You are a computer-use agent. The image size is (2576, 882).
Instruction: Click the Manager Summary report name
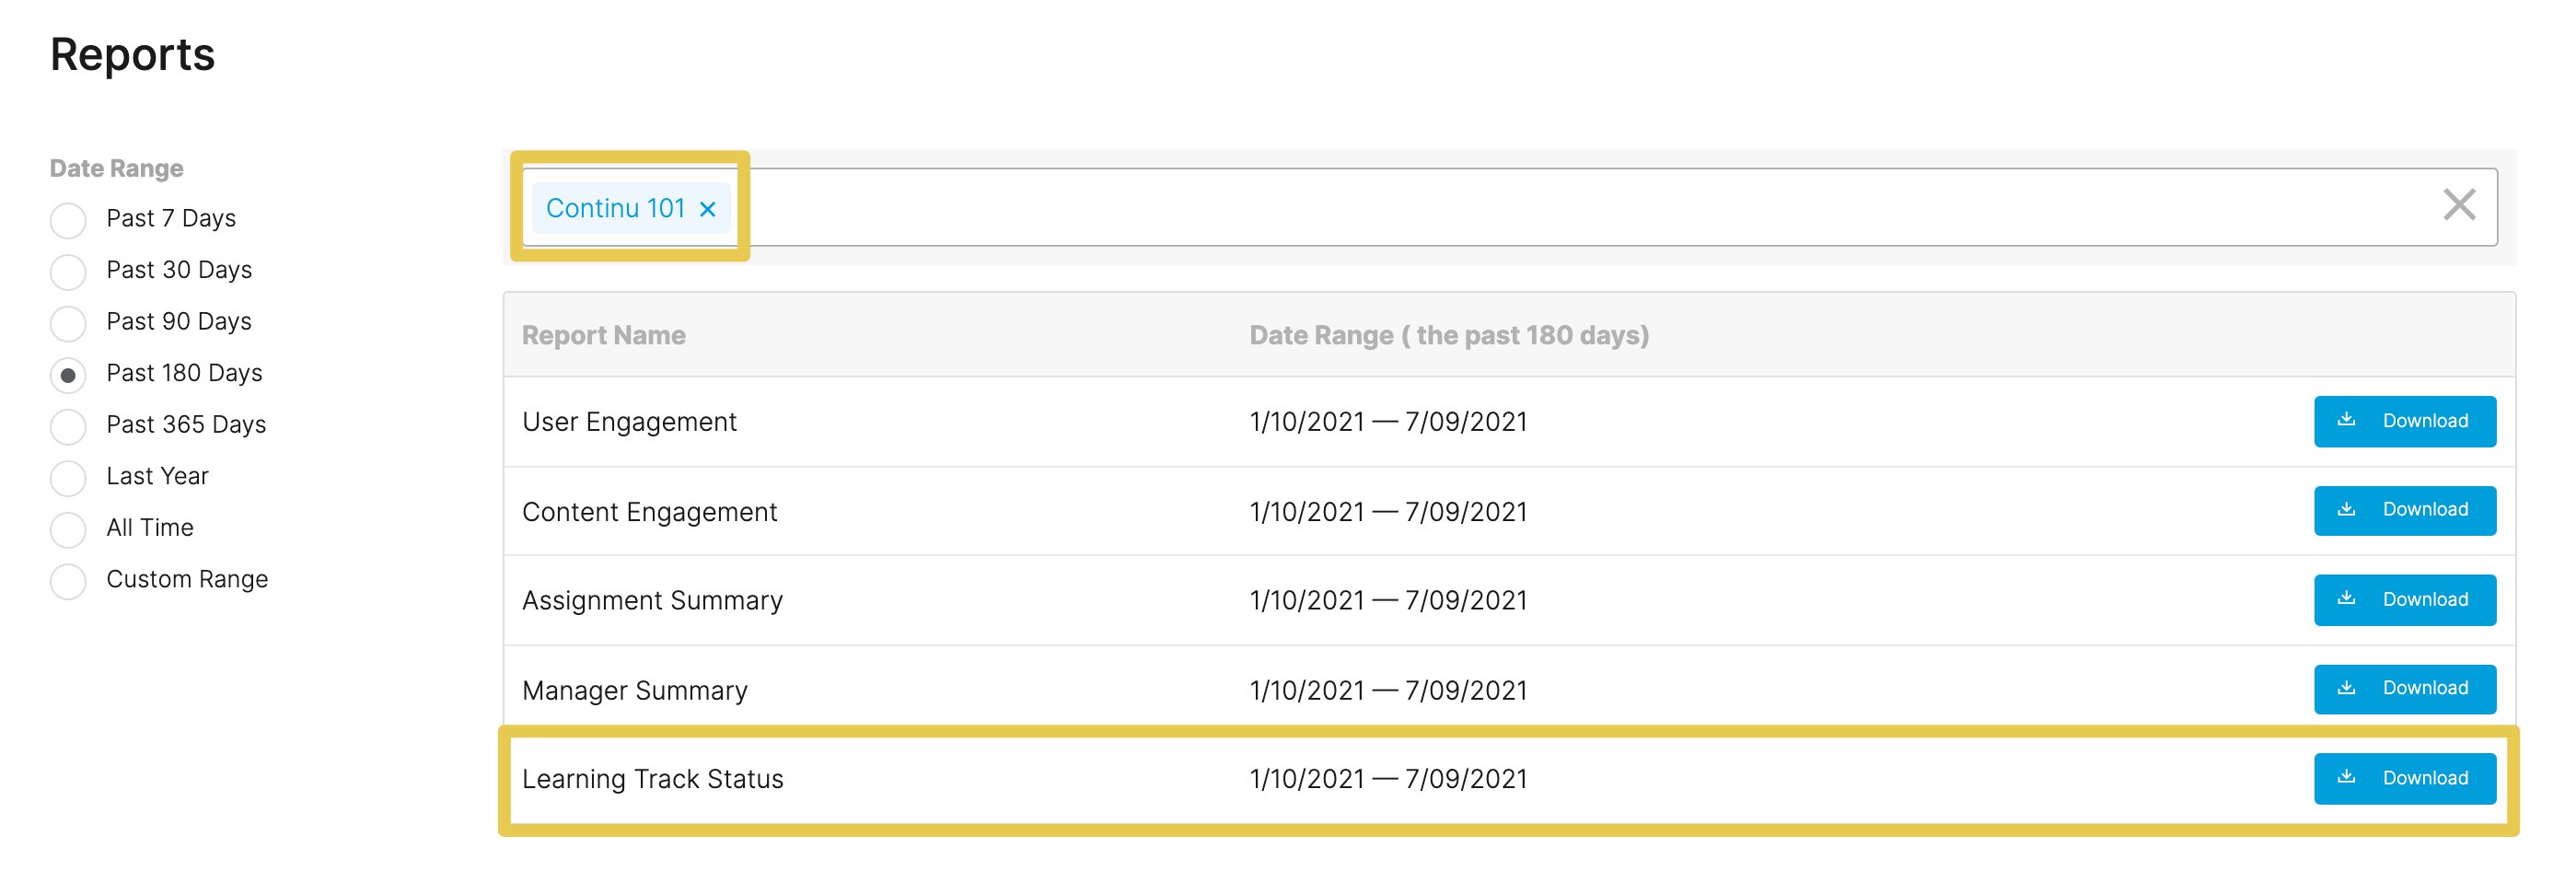(635, 690)
